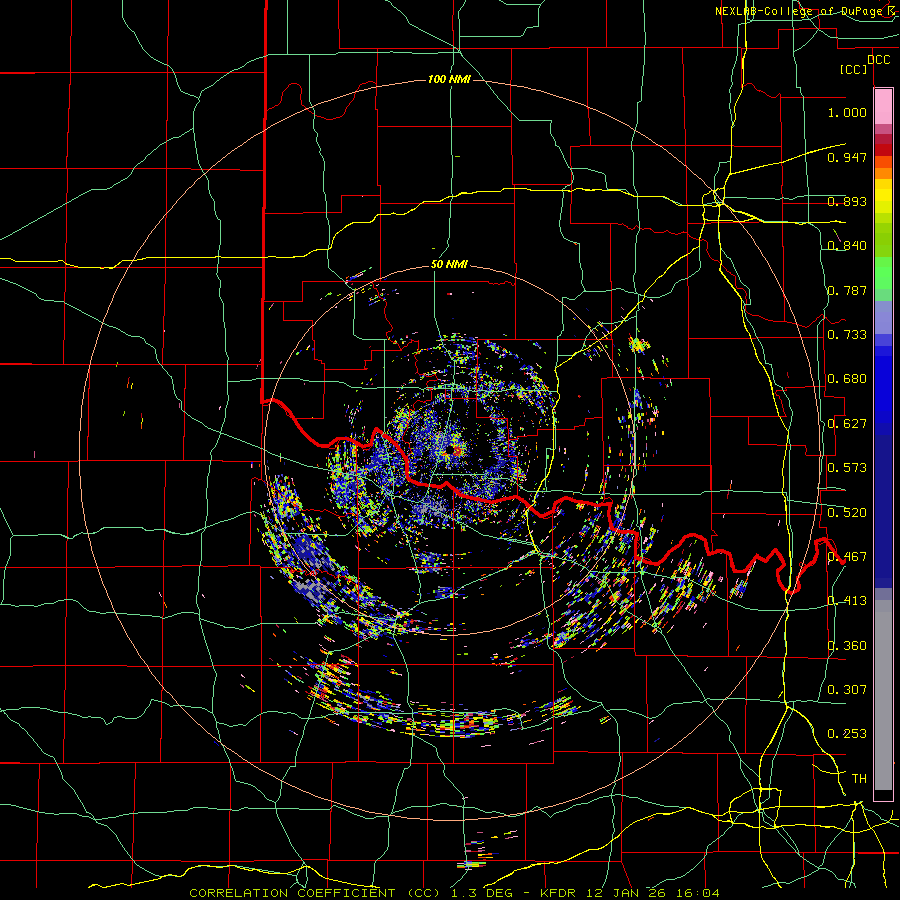
Task: Click the [CC] legend header
Action: (854, 69)
